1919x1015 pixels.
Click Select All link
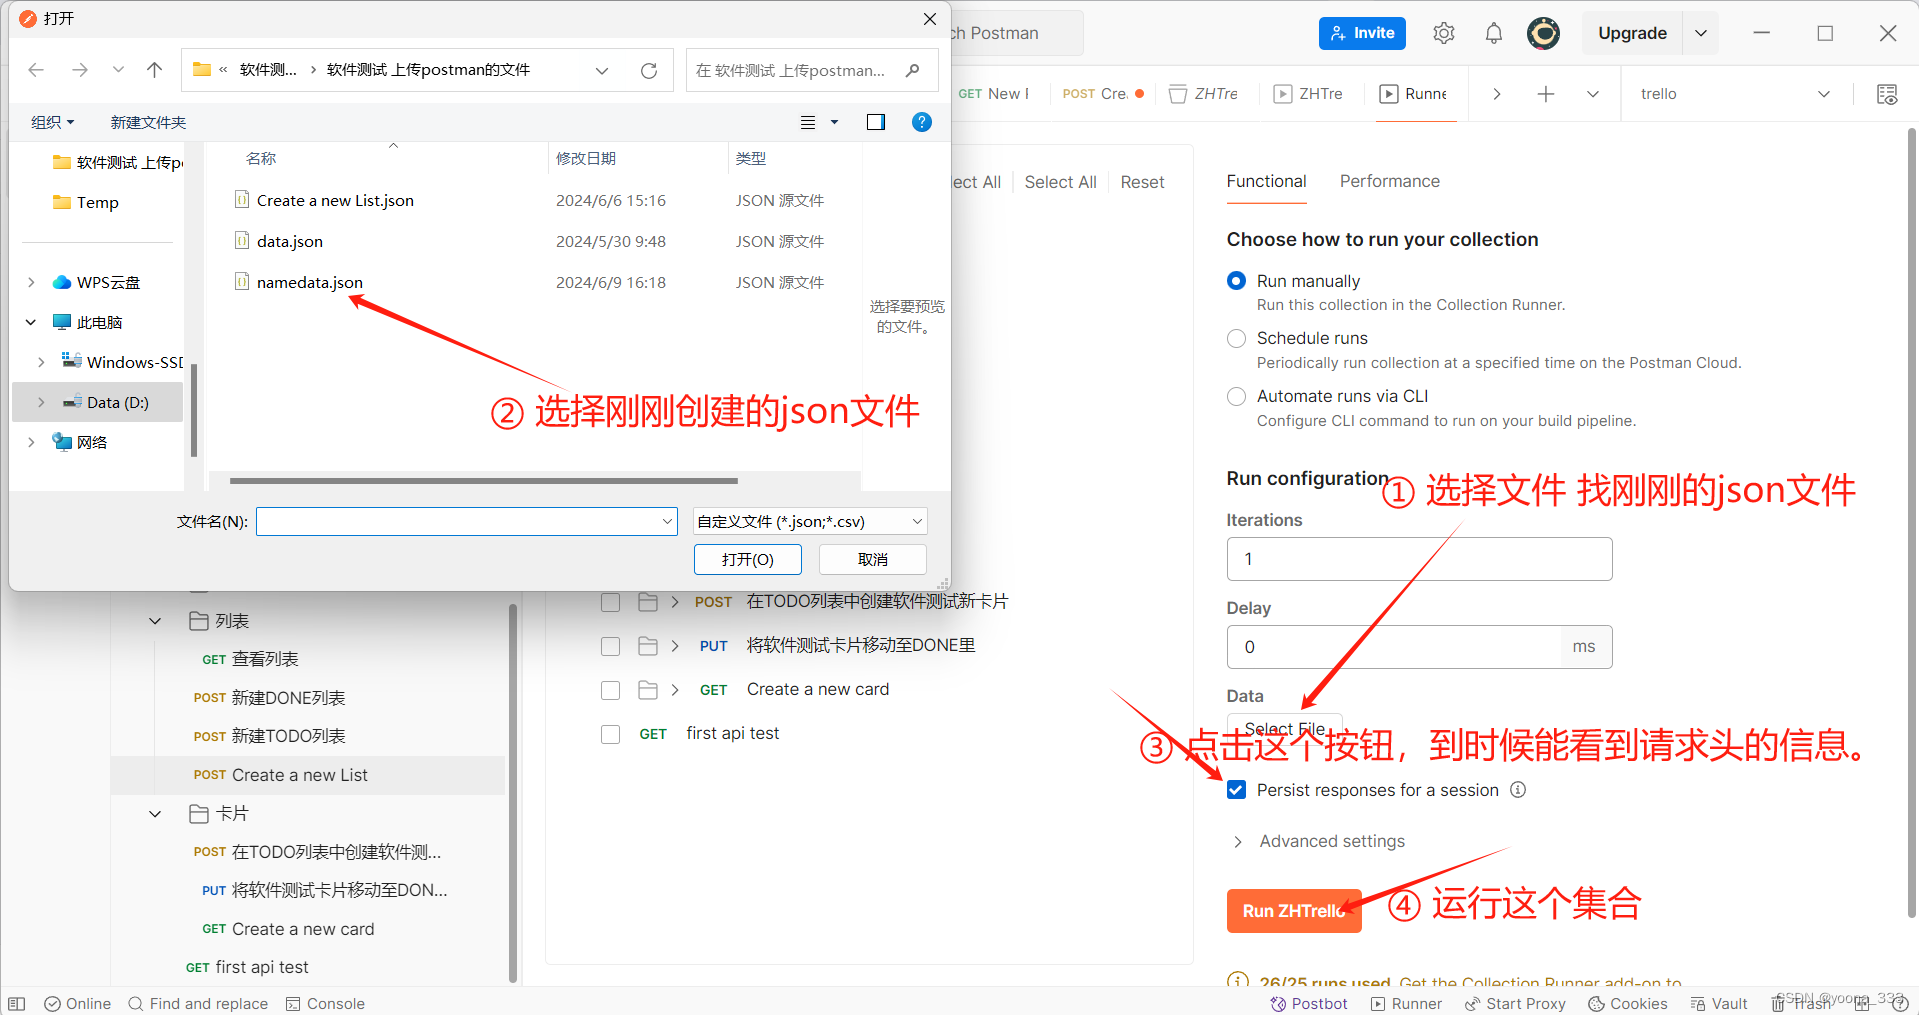(x=1060, y=182)
